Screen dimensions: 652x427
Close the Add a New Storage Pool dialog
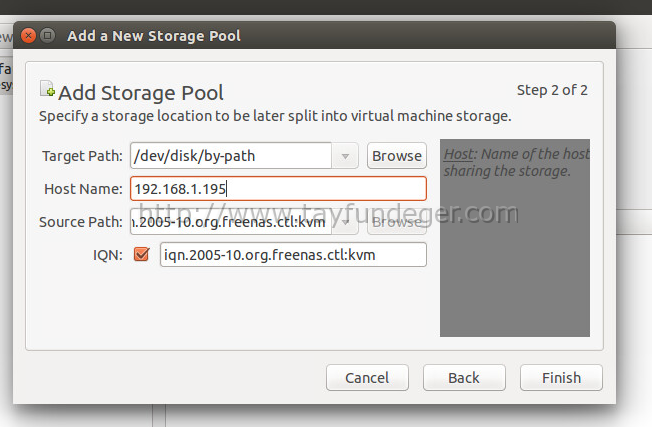[28, 36]
